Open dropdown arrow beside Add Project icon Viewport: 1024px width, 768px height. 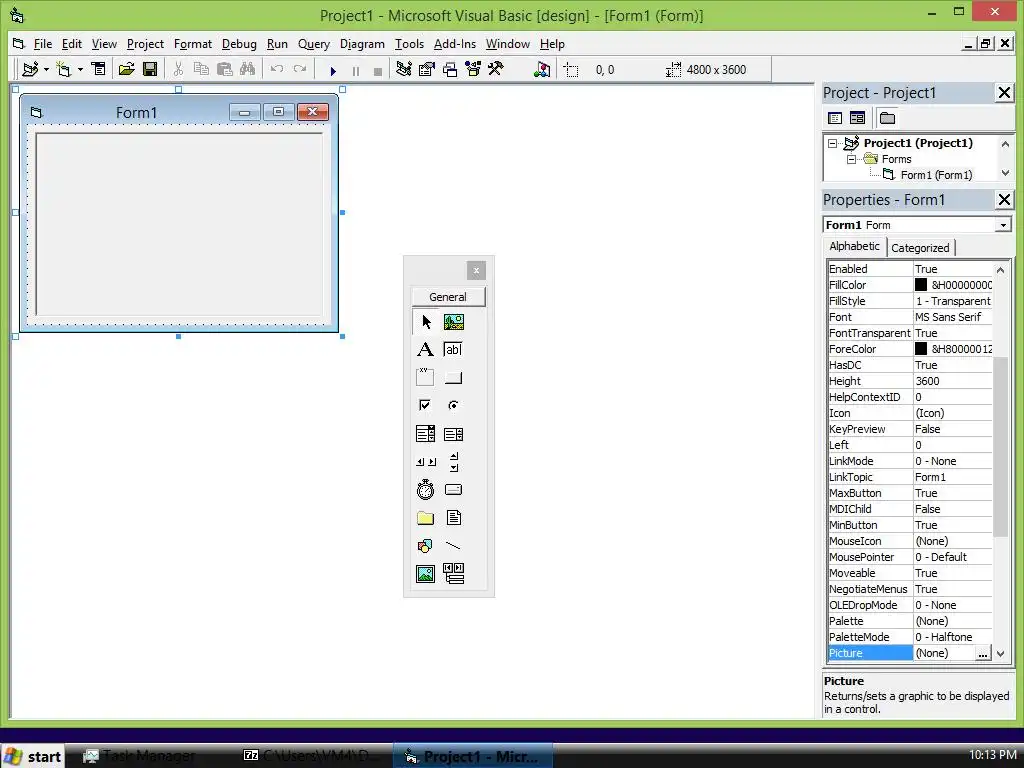46,69
